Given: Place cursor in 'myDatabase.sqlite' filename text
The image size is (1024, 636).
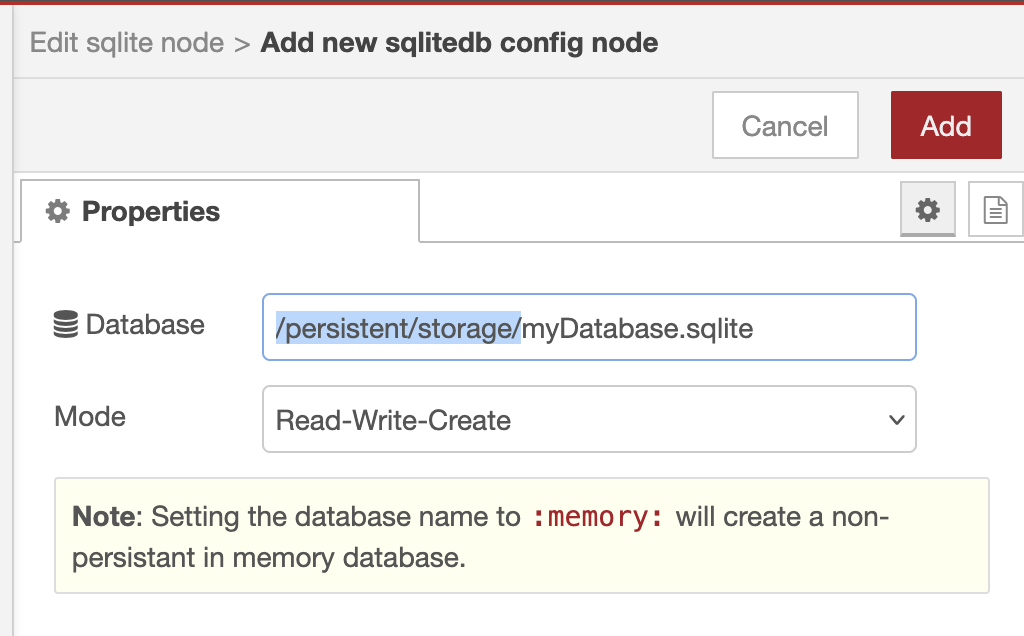Looking at the screenshot, I should pos(637,327).
